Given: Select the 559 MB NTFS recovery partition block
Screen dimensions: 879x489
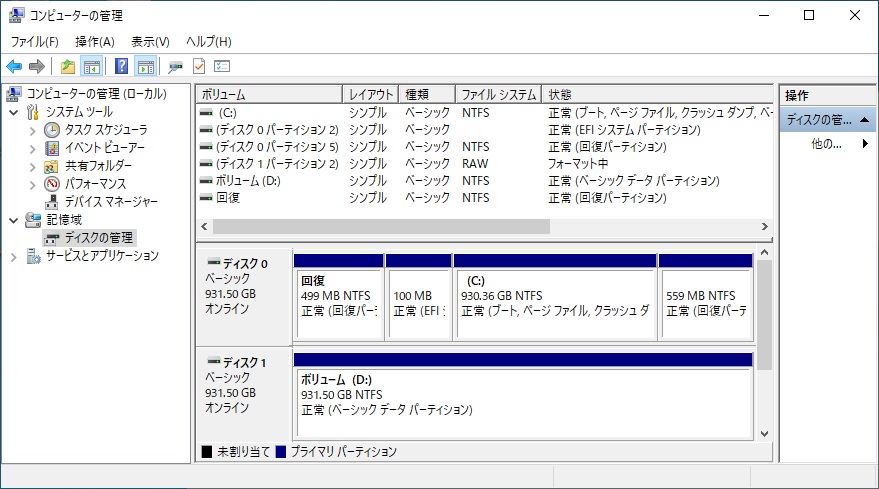Looking at the screenshot, I should point(706,297).
